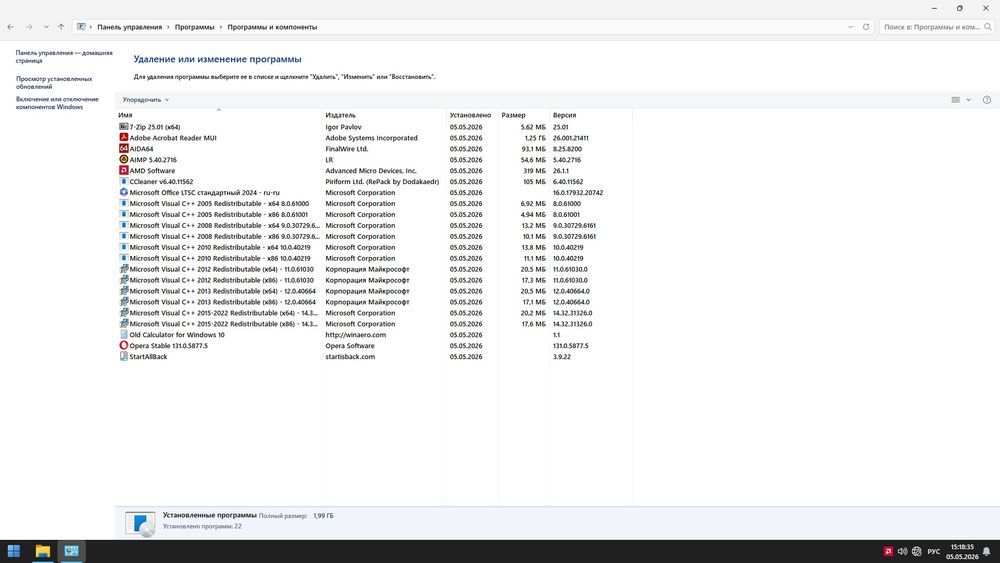The width and height of the screenshot is (1000, 563).
Task: Select the 1,25 ГБ size cell
Action: pyautogui.click(x=535, y=138)
